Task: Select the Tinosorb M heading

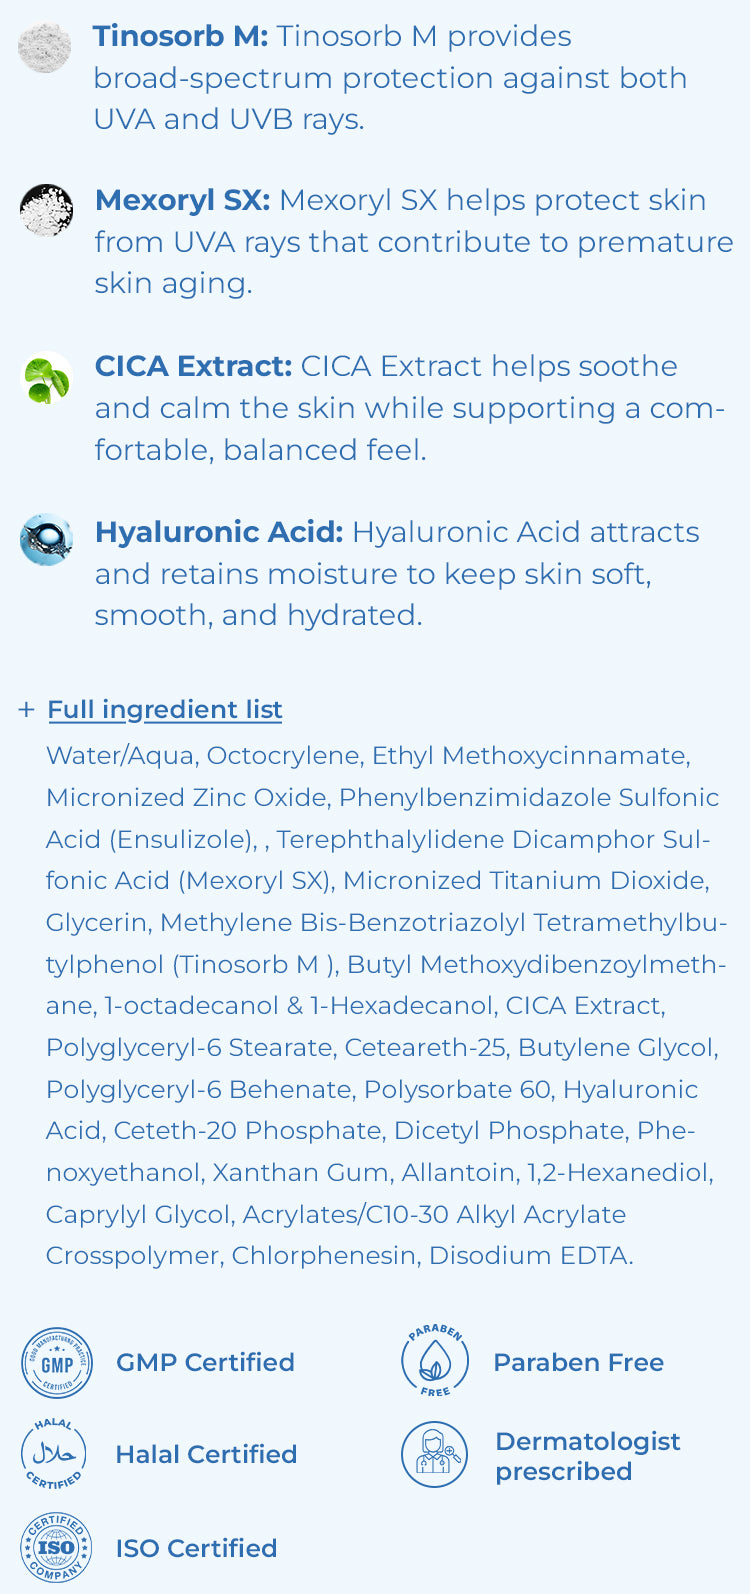Action: tap(180, 37)
